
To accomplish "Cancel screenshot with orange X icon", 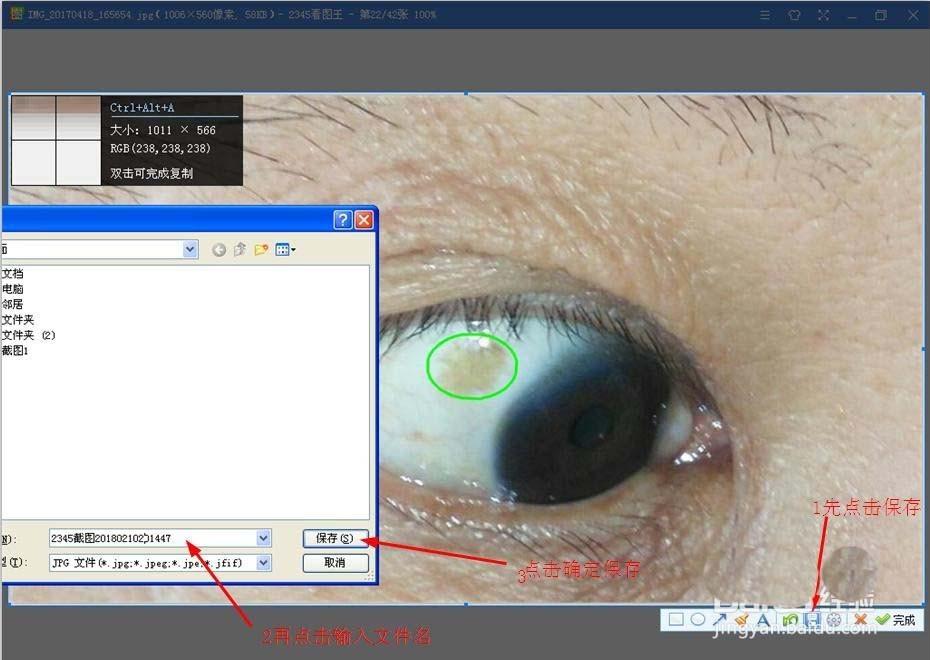I will click(x=860, y=620).
